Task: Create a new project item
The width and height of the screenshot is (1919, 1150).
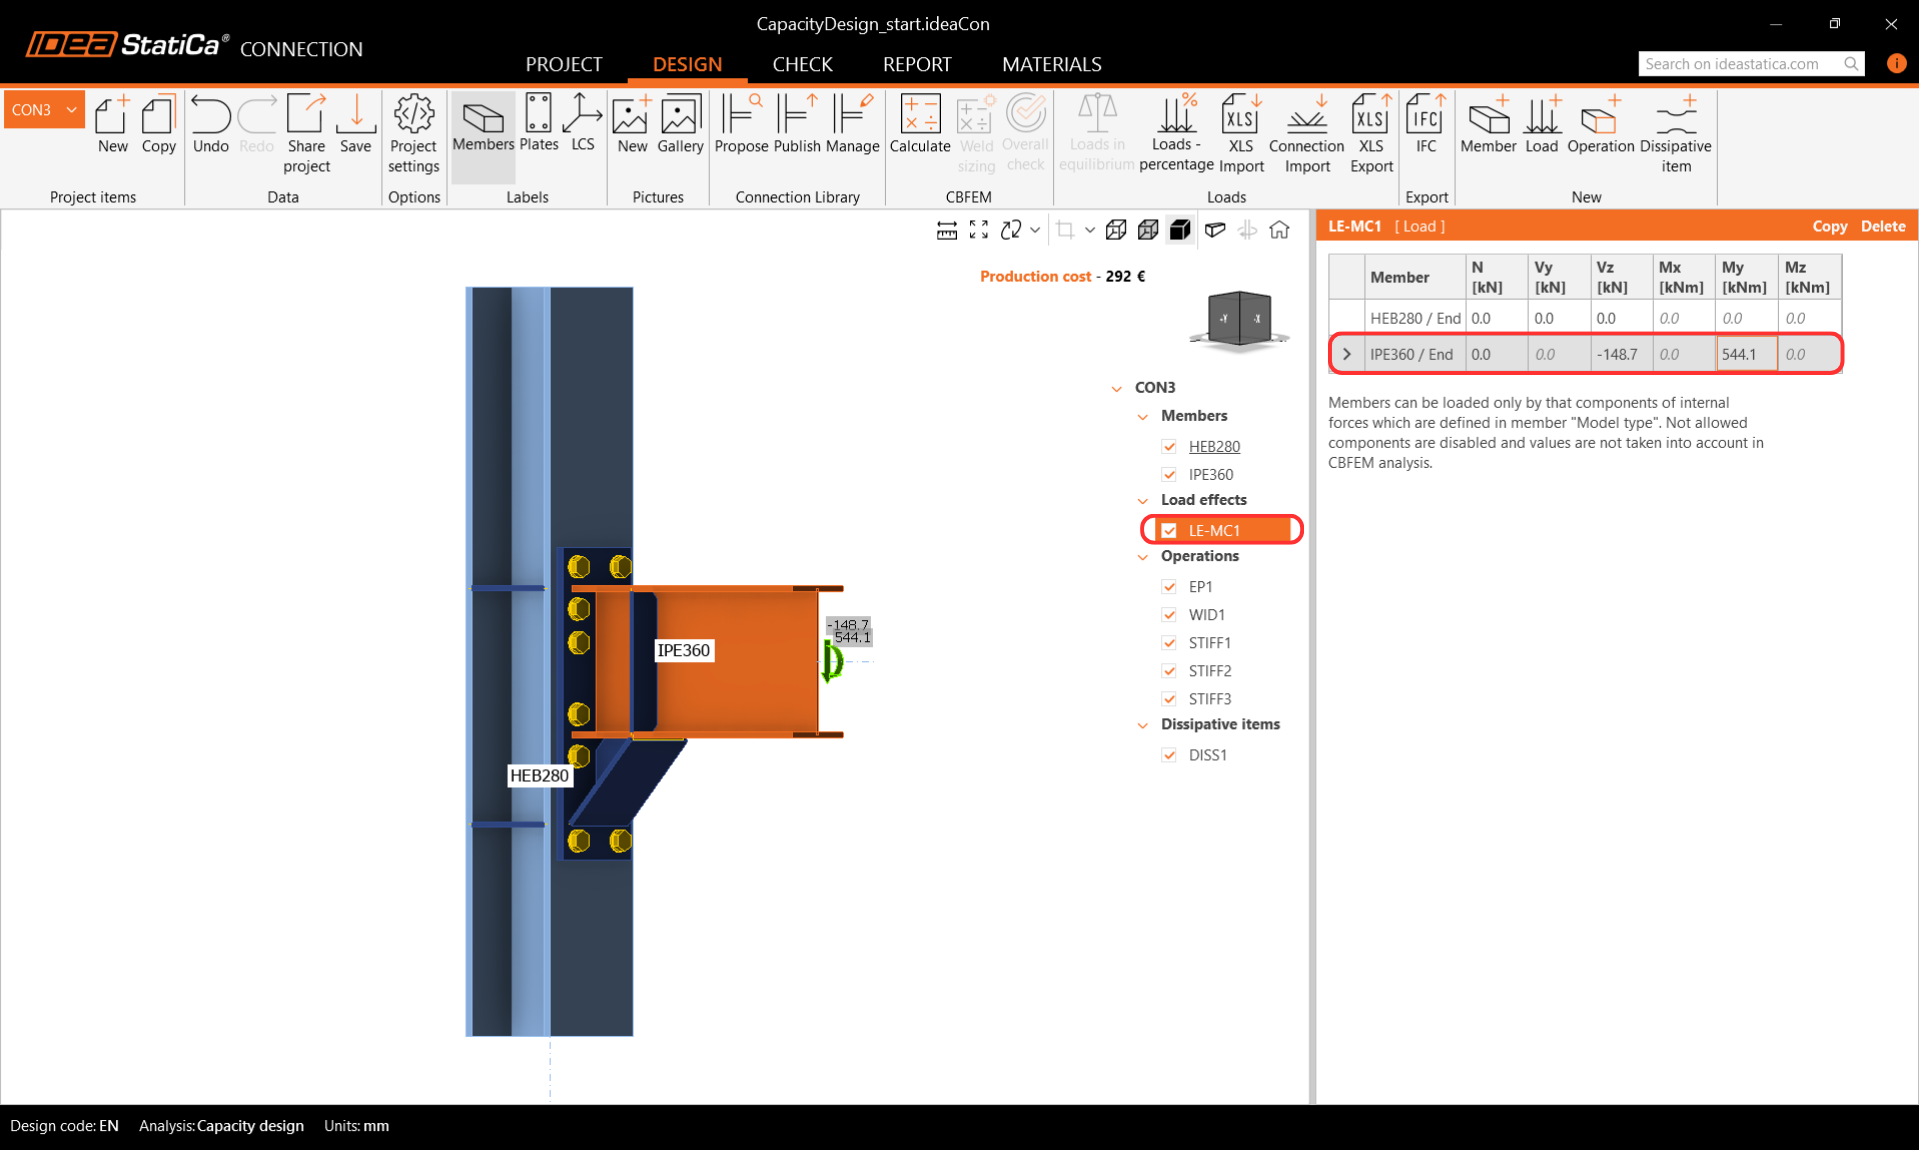Action: click(112, 125)
